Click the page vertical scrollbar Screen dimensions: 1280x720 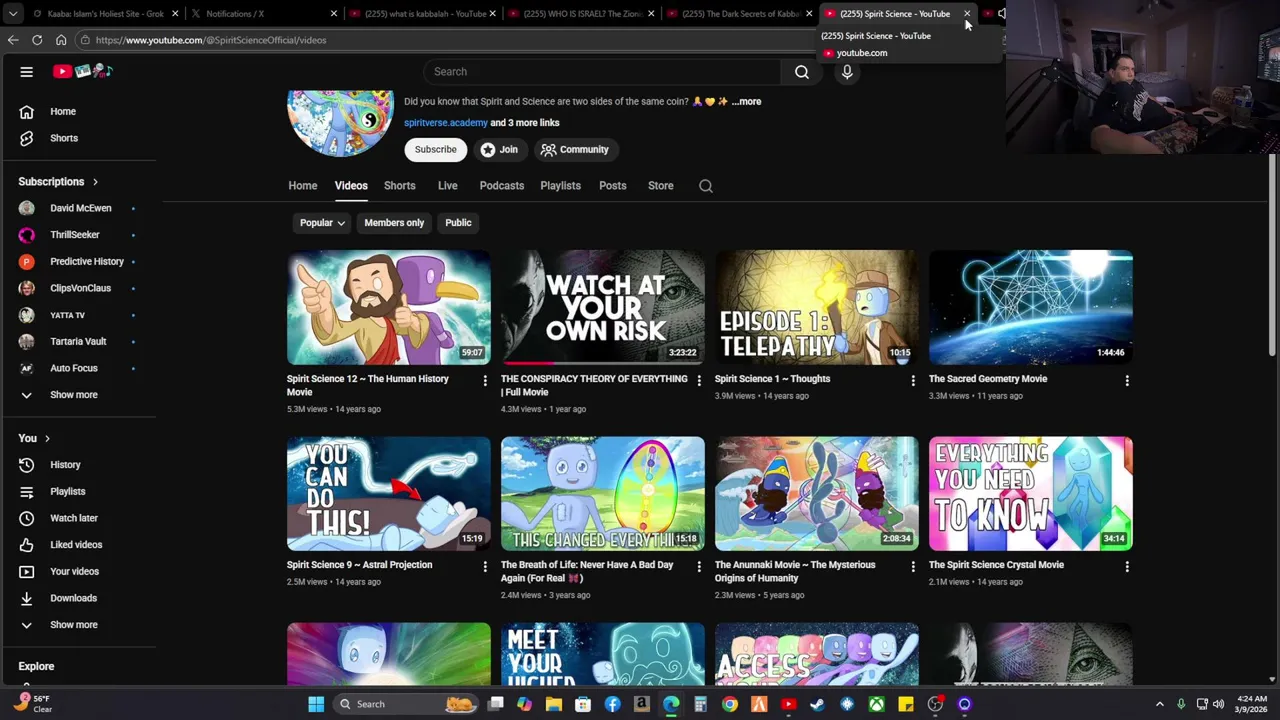coord(1273,255)
